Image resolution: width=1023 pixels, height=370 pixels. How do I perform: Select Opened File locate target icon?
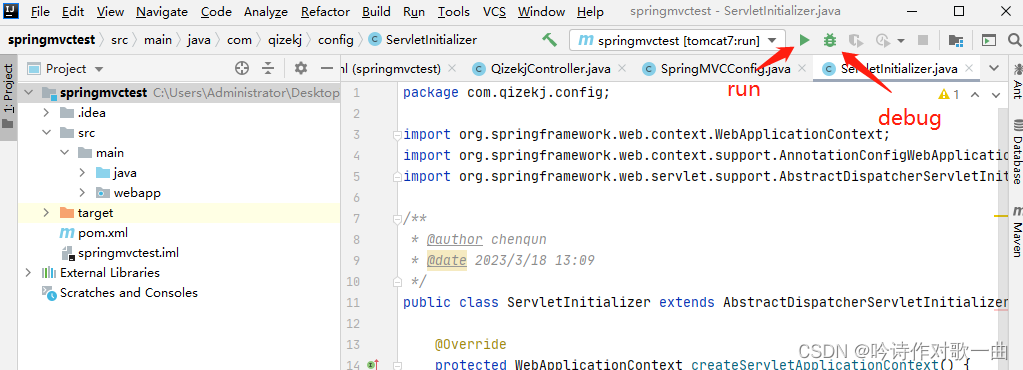point(242,68)
